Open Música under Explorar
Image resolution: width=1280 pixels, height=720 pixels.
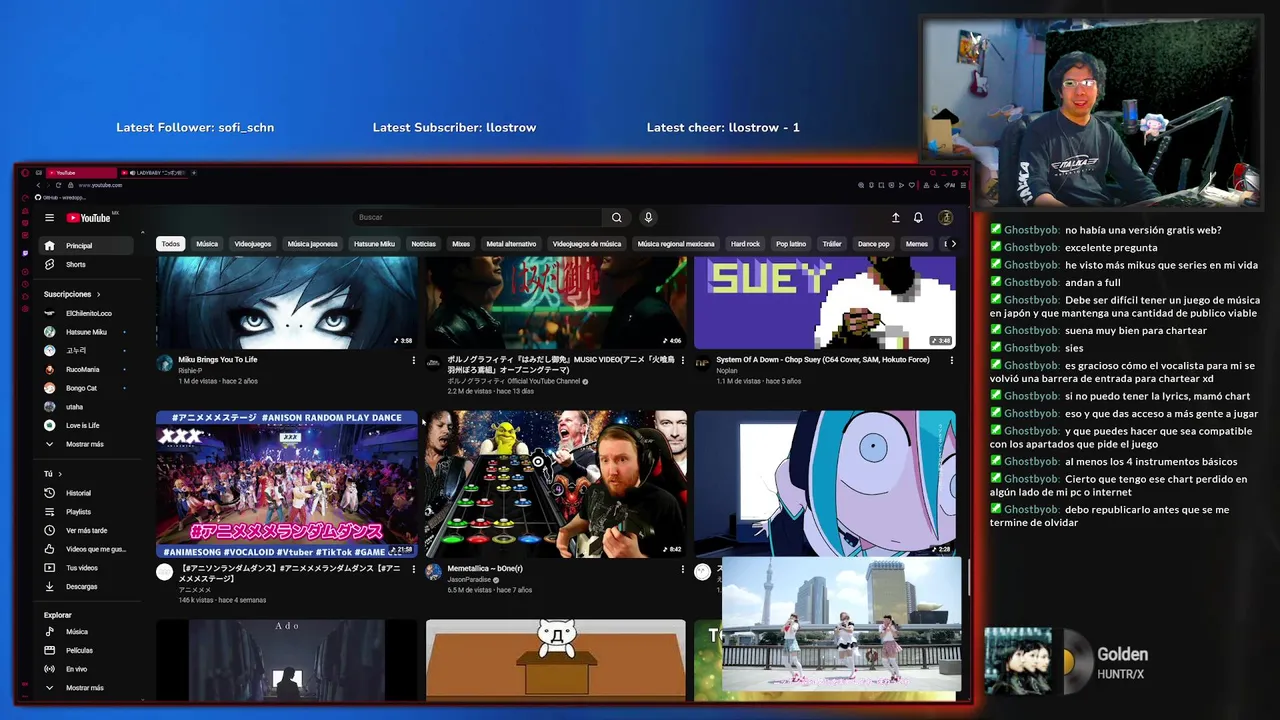click(x=86, y=632)
